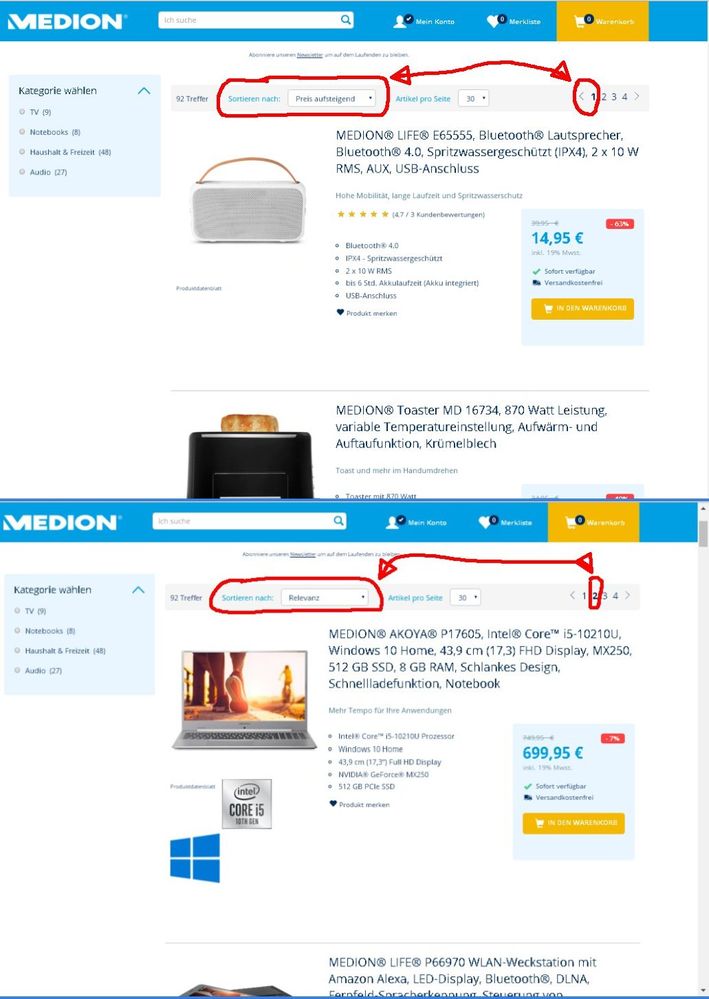This screenshot has width=709, height=999.
Task: Collapse Kategorie wählen panel beside the AKOYA notebook
Action: point(138,590)
